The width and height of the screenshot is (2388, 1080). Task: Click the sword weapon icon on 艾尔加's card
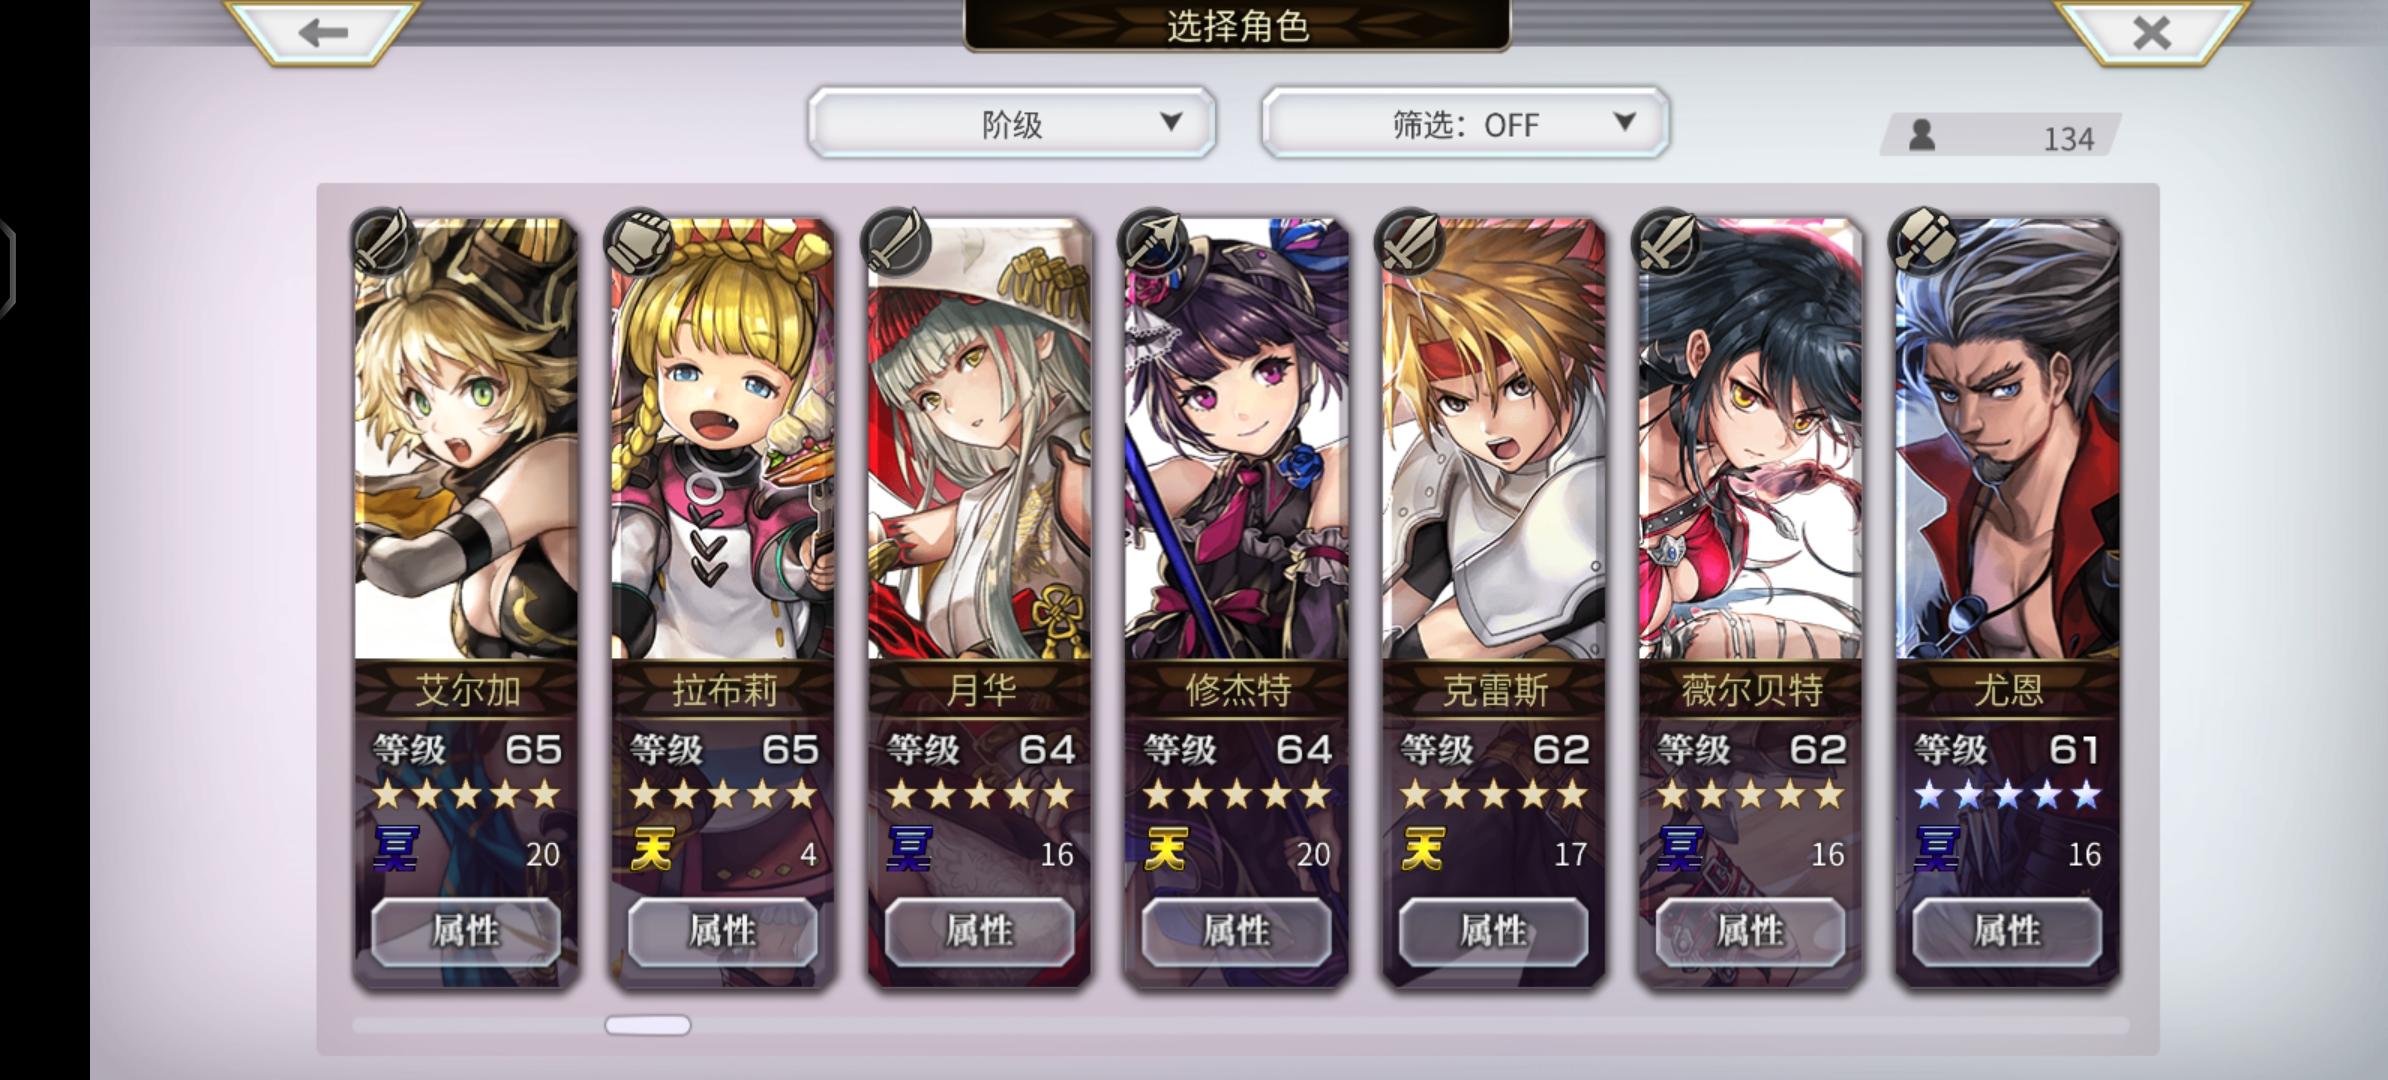coord(383,241)
